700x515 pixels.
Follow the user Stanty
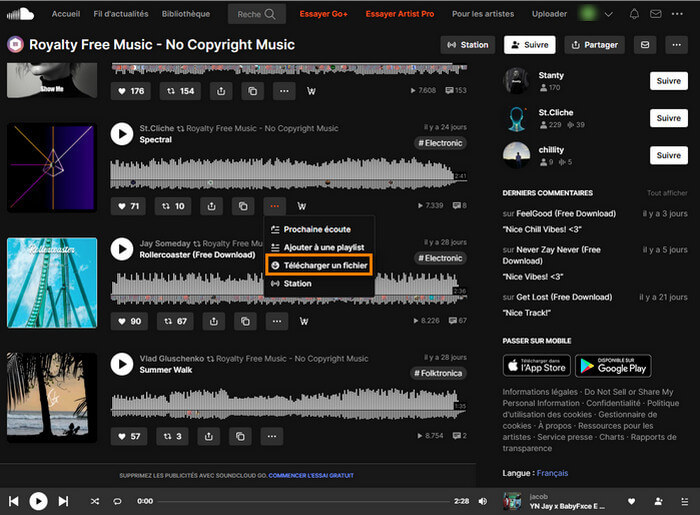click(x=669, y=81)
